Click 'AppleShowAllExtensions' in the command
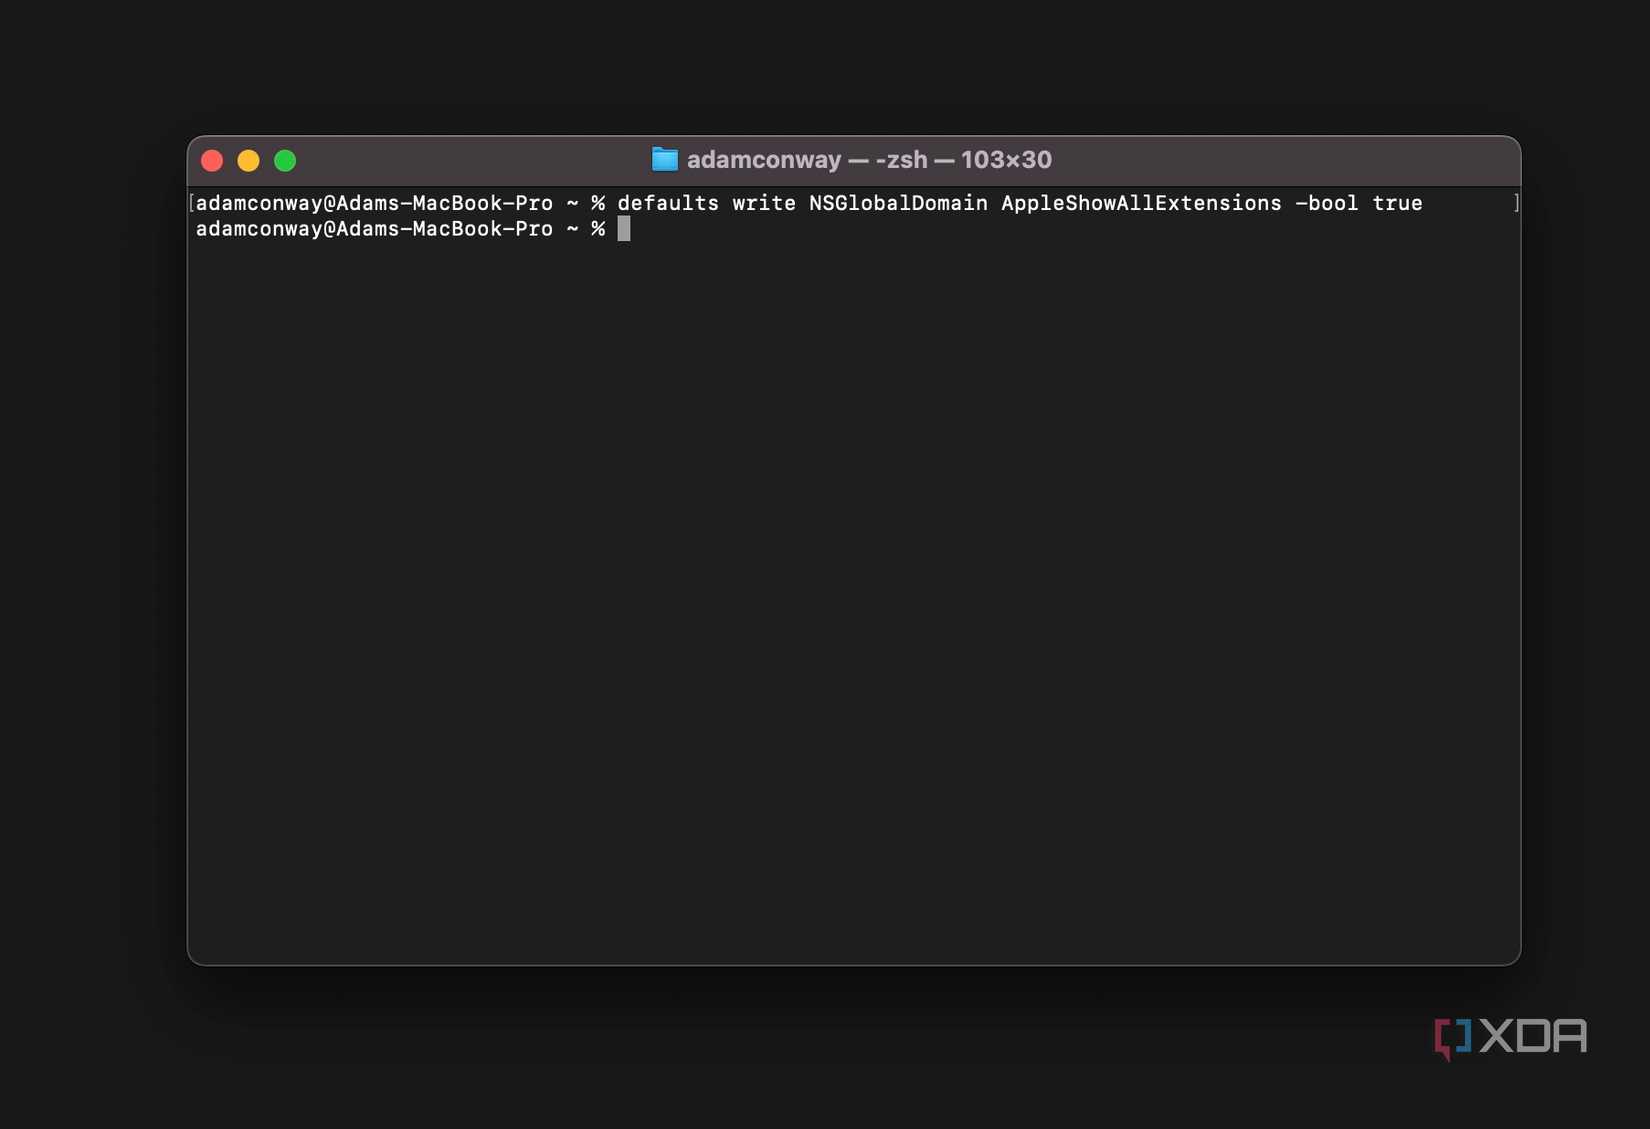 1141,203
